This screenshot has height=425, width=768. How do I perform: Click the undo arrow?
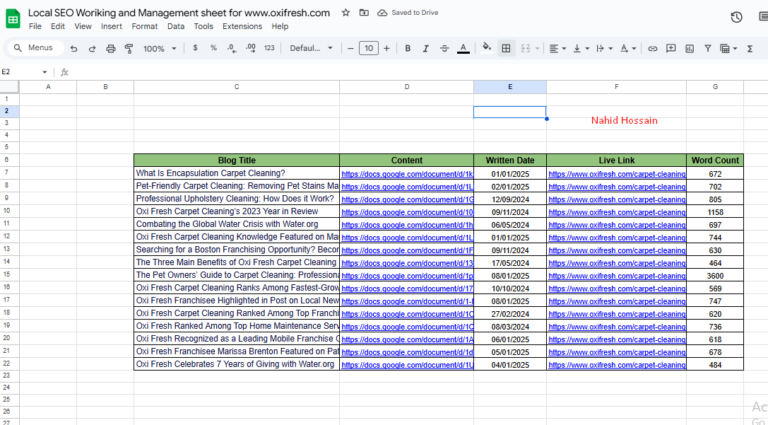73,48
